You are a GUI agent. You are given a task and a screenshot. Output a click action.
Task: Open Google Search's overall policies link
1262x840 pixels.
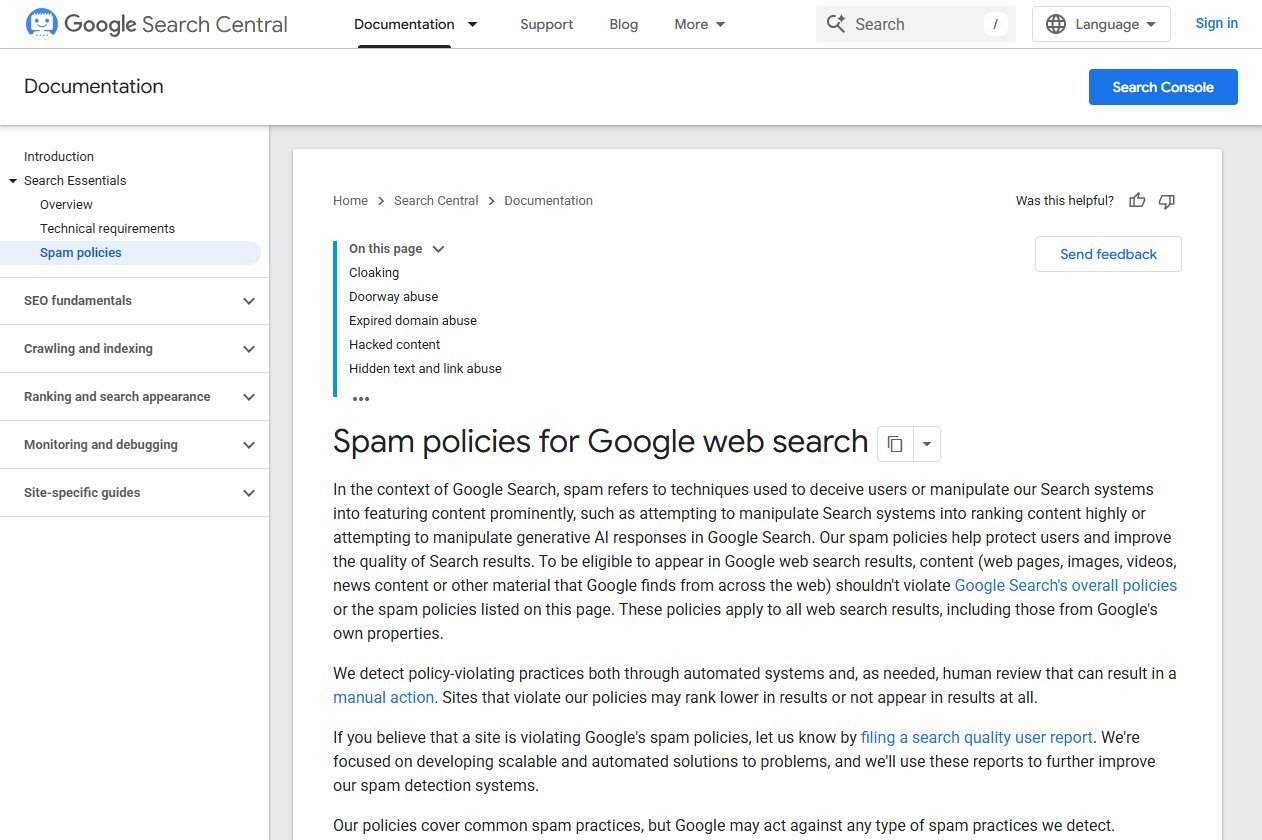(x=1065, y=586)
